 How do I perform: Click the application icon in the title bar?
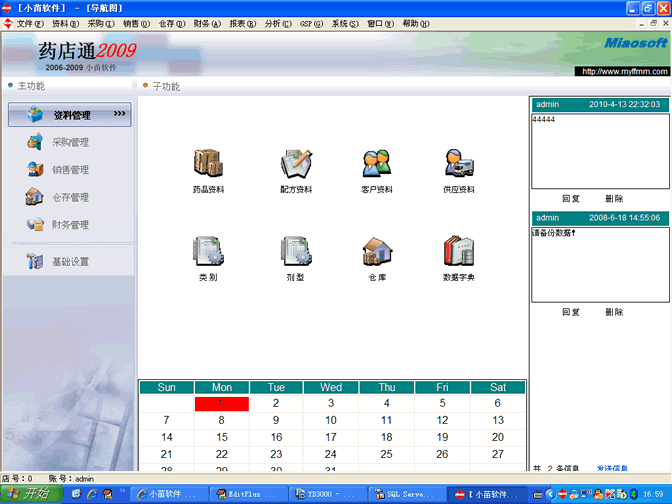[7, 8]
